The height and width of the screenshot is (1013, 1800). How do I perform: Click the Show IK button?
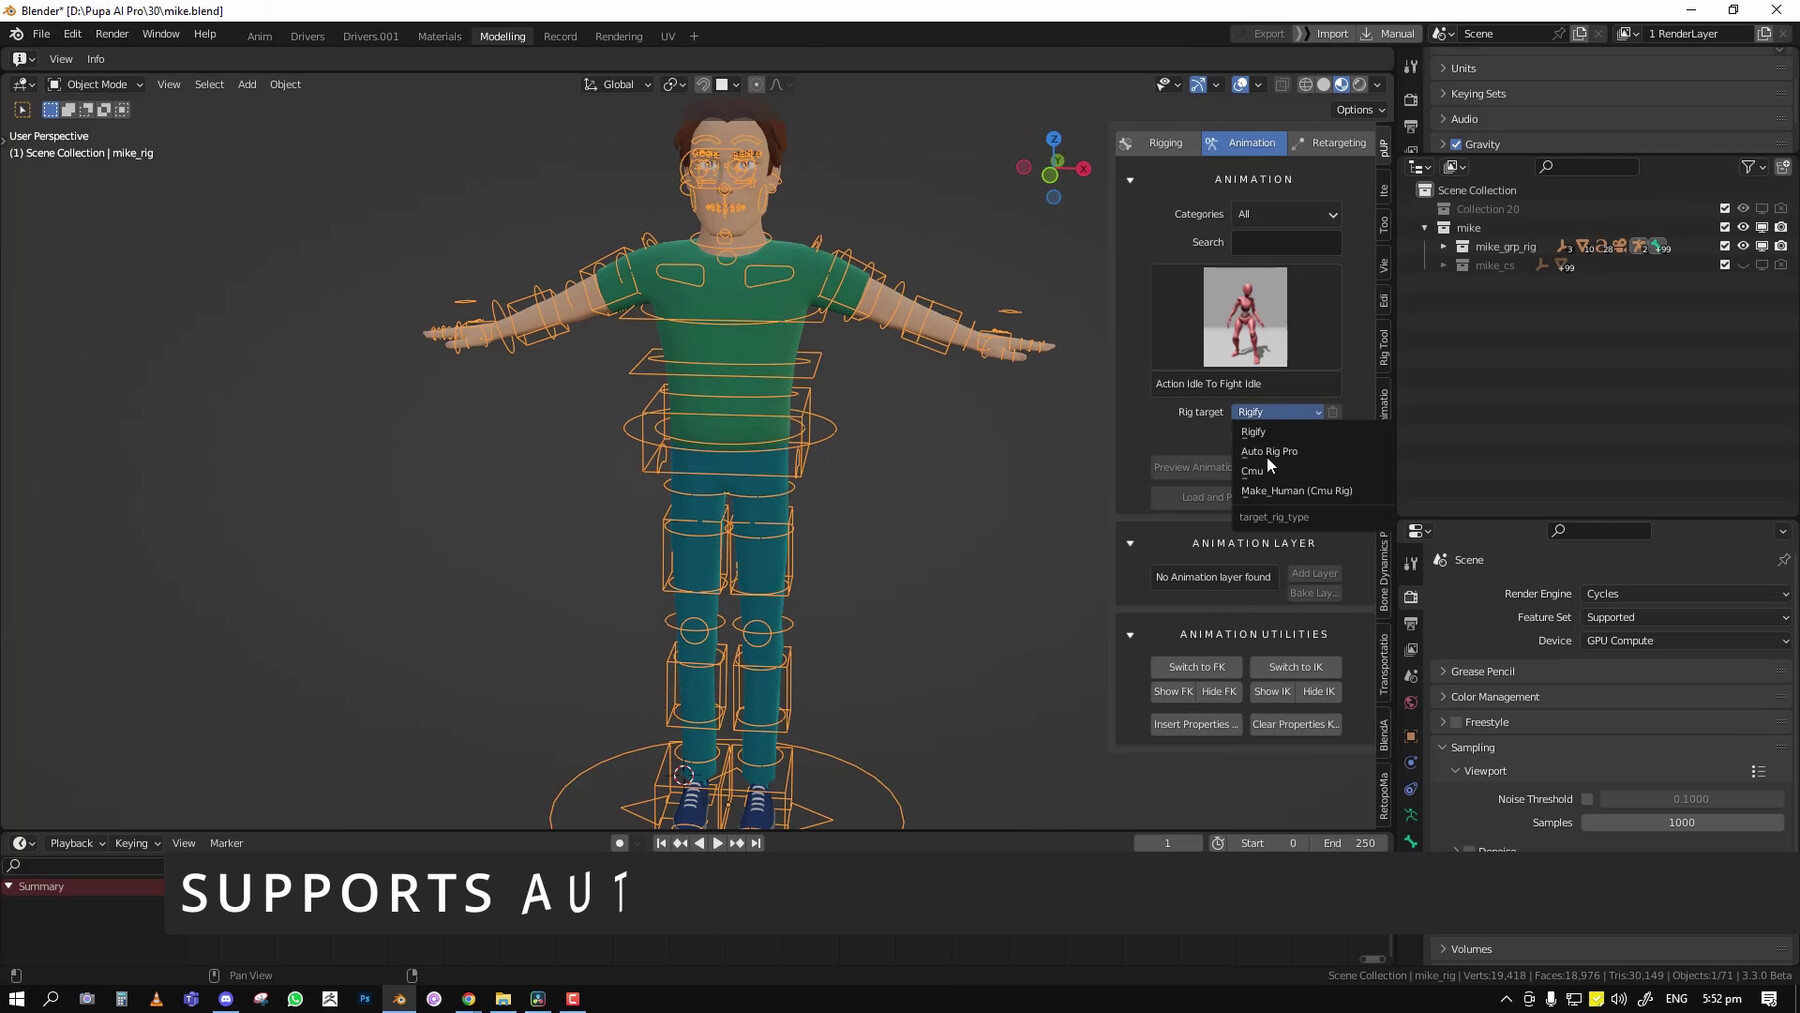tap(1272, 692)
